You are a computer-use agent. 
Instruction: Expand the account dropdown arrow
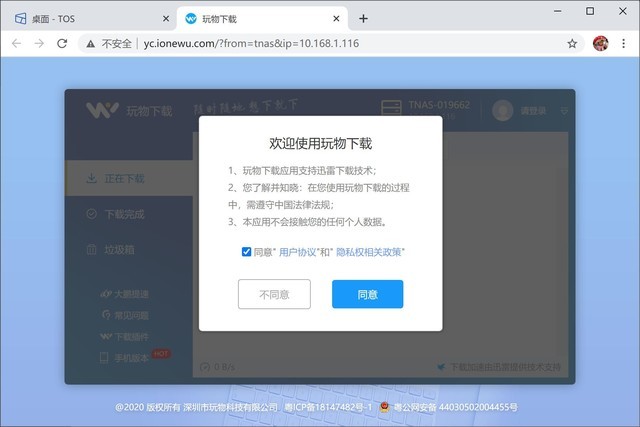(564, 111)
